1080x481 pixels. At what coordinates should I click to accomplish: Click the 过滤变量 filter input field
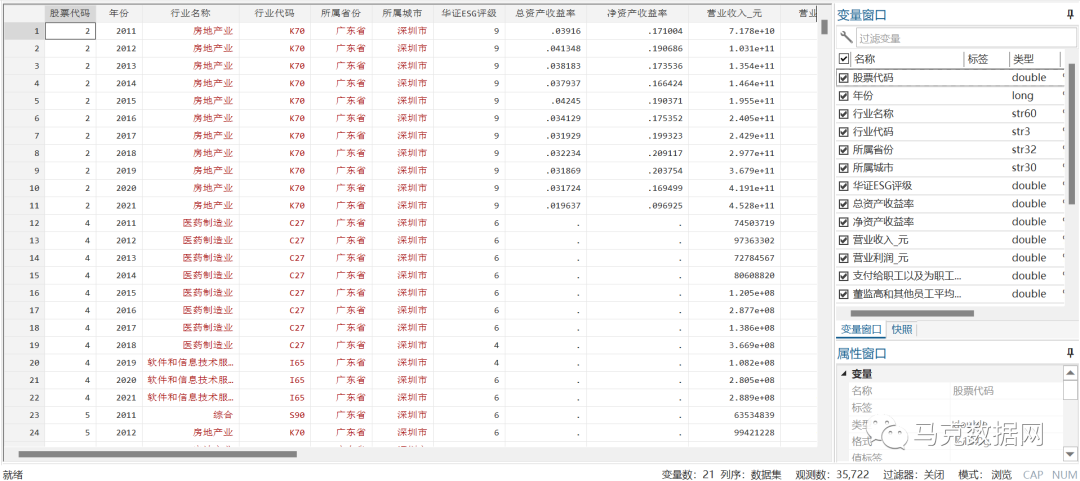[964, 38]
